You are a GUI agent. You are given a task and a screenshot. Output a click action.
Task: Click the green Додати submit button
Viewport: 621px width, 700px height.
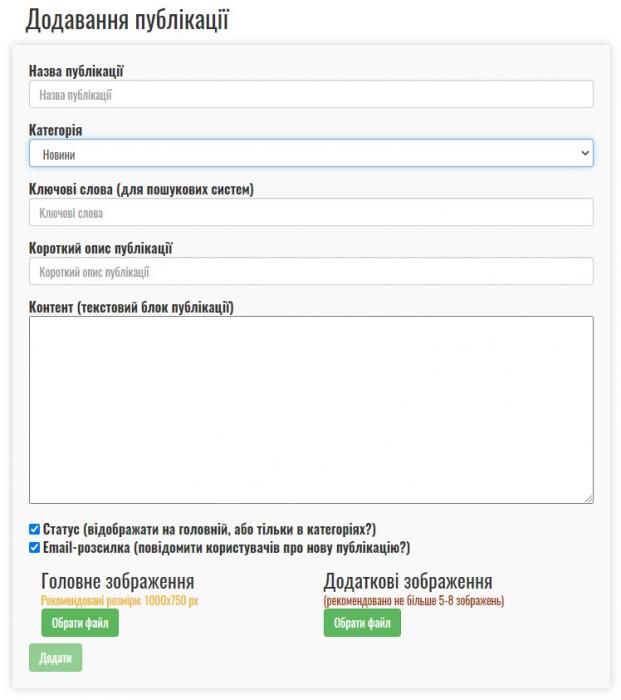pos(56,657)
